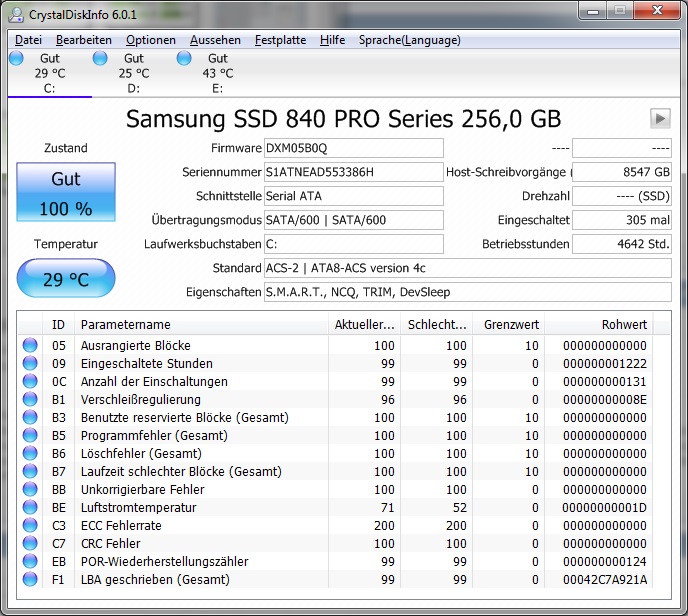Select the E: disk at 43 °C
688x616 pixels.
(218, 73)
